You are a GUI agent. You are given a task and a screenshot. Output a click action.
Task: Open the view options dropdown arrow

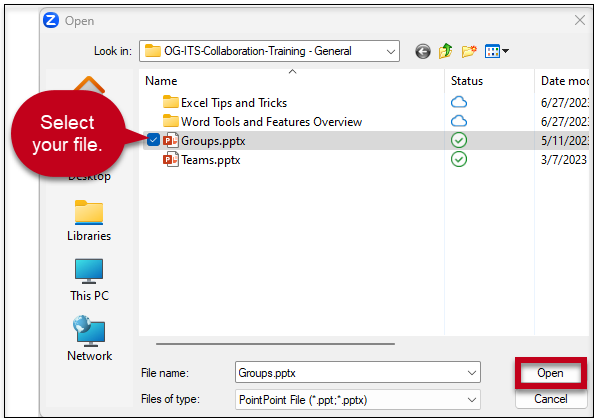pos(505,51)
